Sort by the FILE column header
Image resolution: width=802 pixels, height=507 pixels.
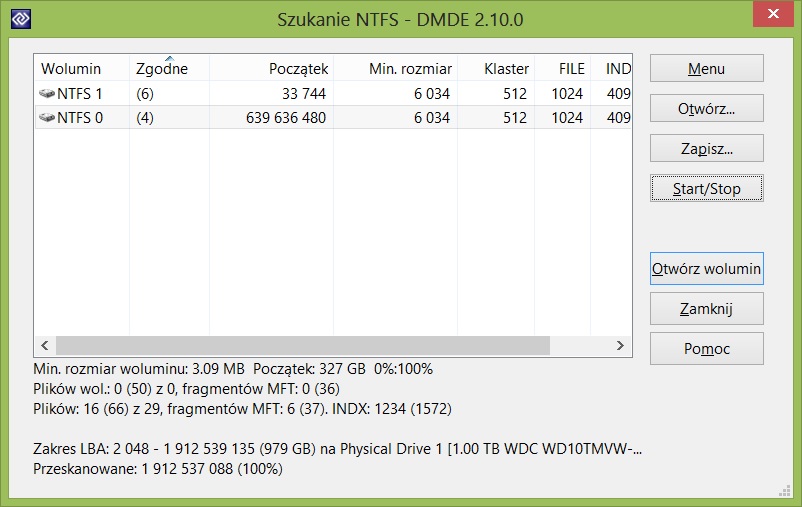coord(563,68)
